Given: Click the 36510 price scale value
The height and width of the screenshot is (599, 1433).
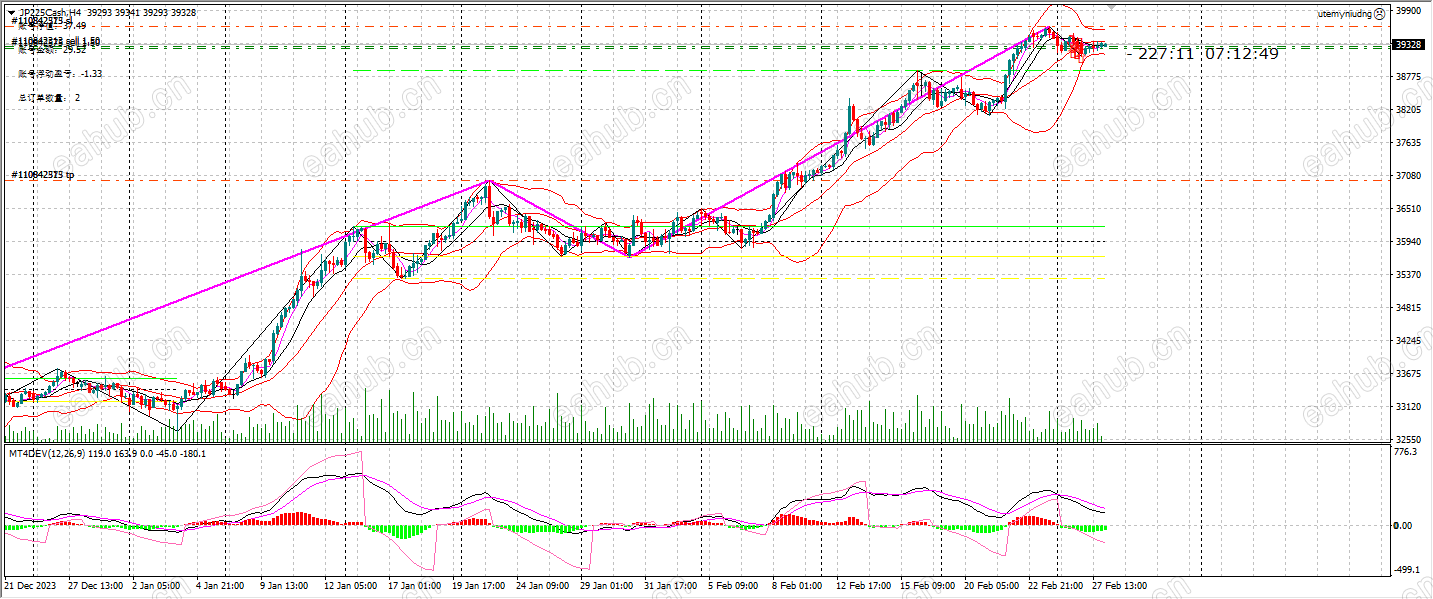Looking at the screenshot, I should (1408, 208).
